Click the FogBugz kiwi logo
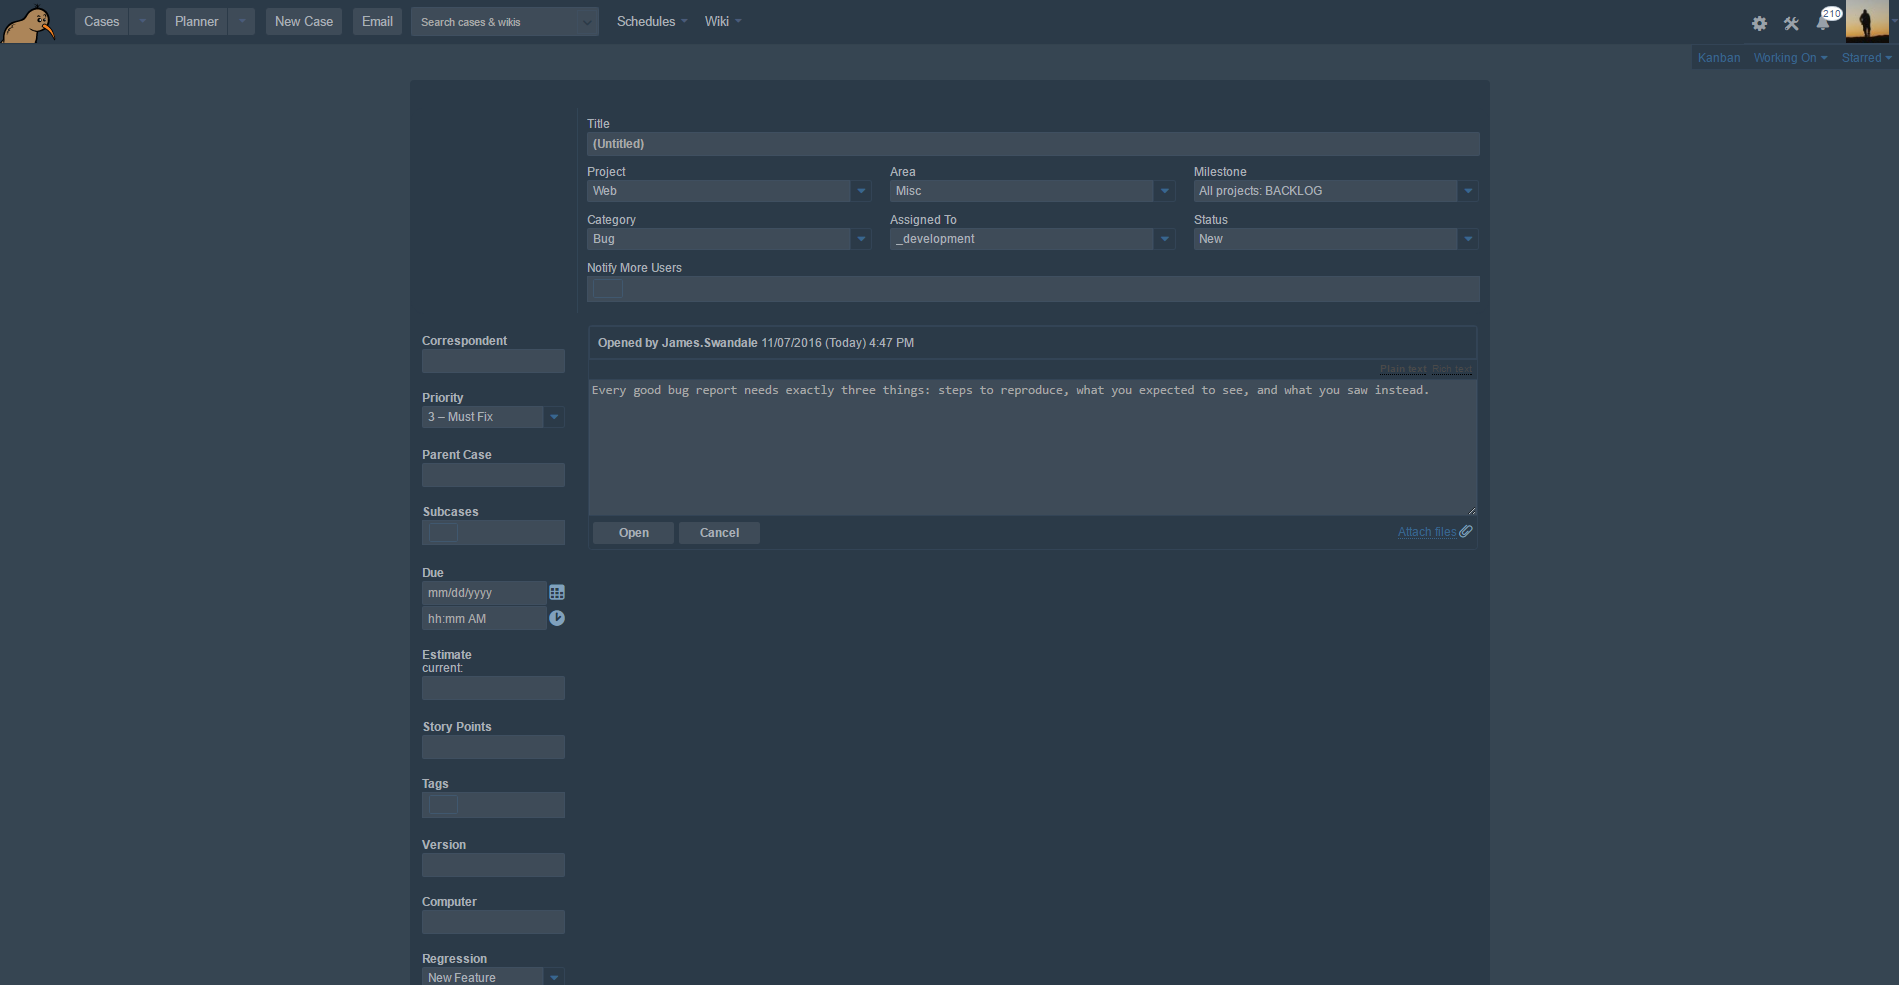 tap(28, 22)
